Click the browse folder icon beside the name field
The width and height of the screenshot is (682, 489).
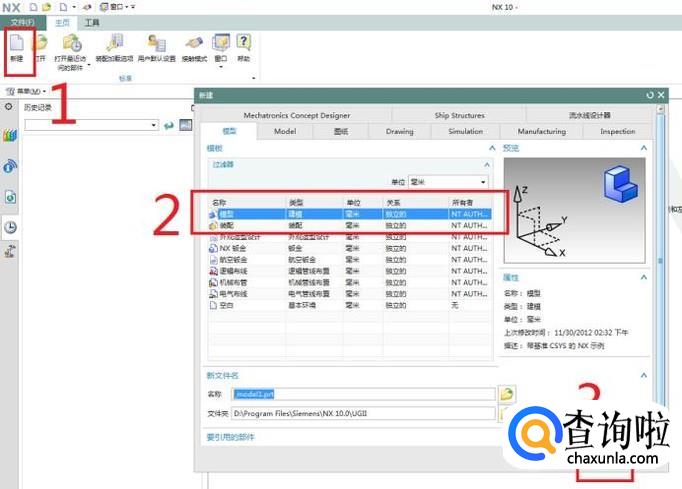(507, 394)
